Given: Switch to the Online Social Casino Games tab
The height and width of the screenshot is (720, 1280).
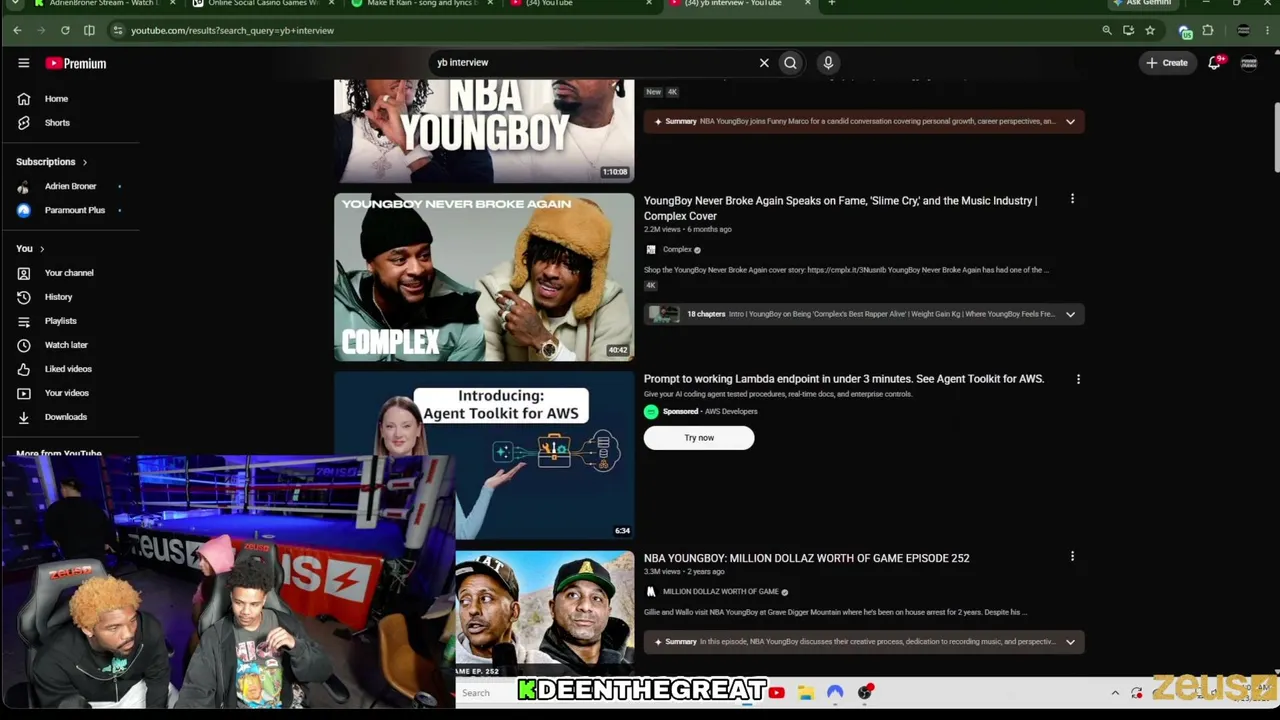Looking at the screenshot, I should click(262, 4).
